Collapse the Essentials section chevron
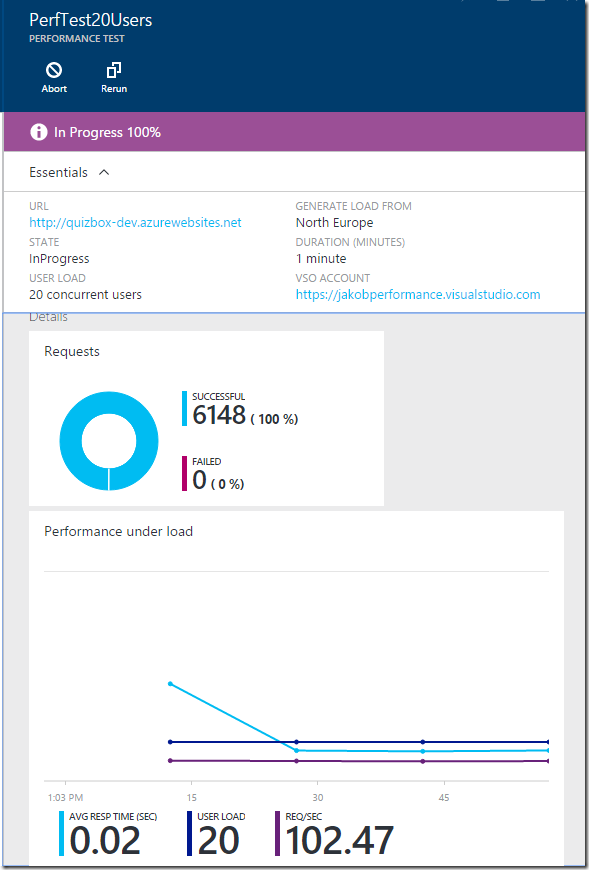The height and width of the screenshot is (870, 589). [x=104, y=173]
